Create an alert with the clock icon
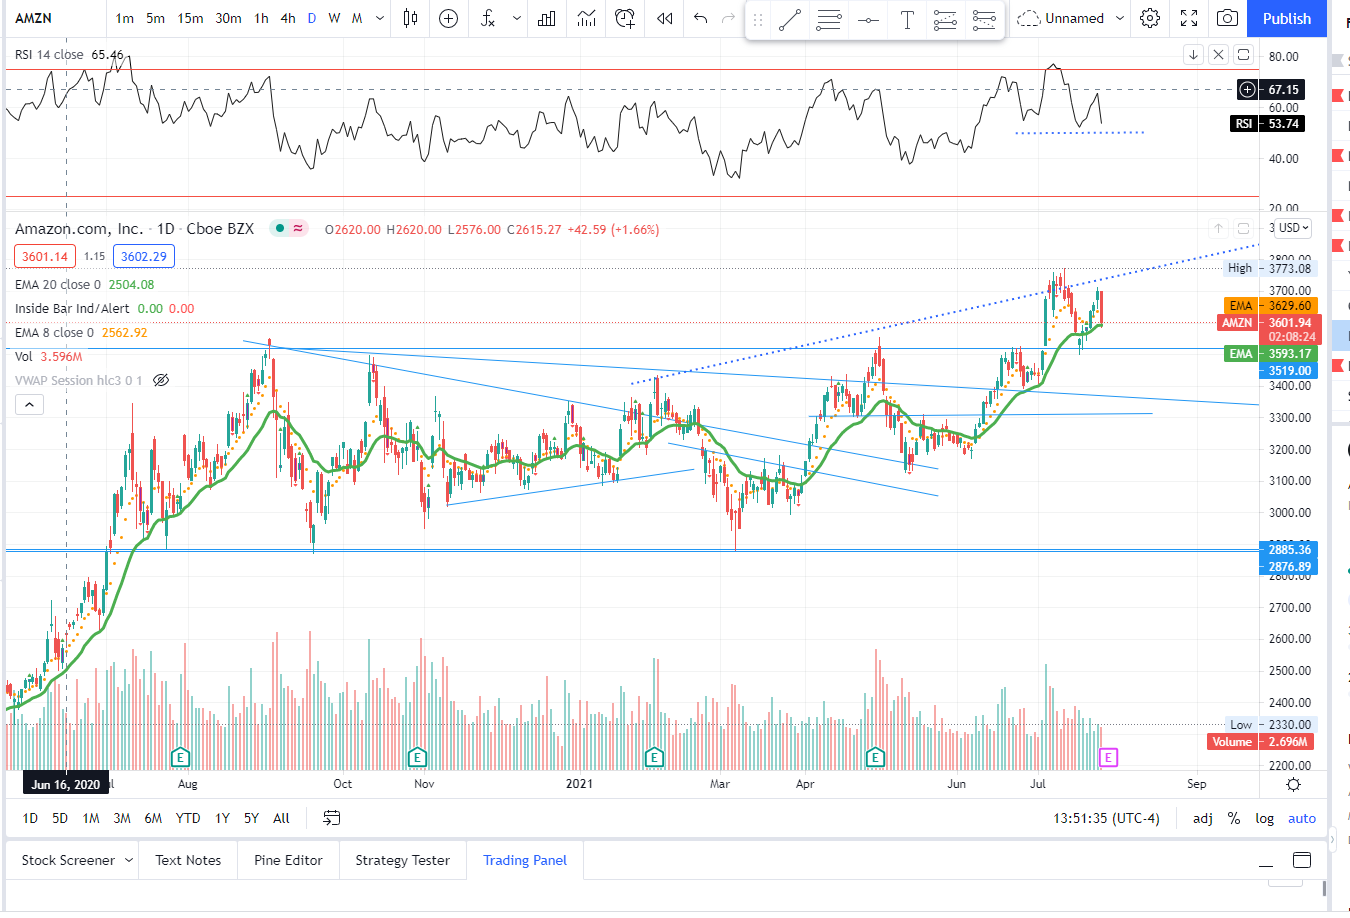 625,18
